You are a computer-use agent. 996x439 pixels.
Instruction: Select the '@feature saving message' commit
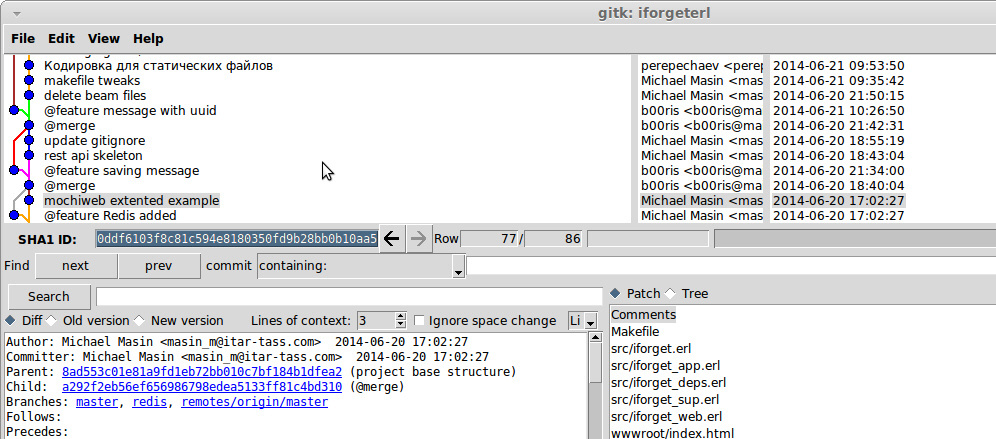pos(121,170)
